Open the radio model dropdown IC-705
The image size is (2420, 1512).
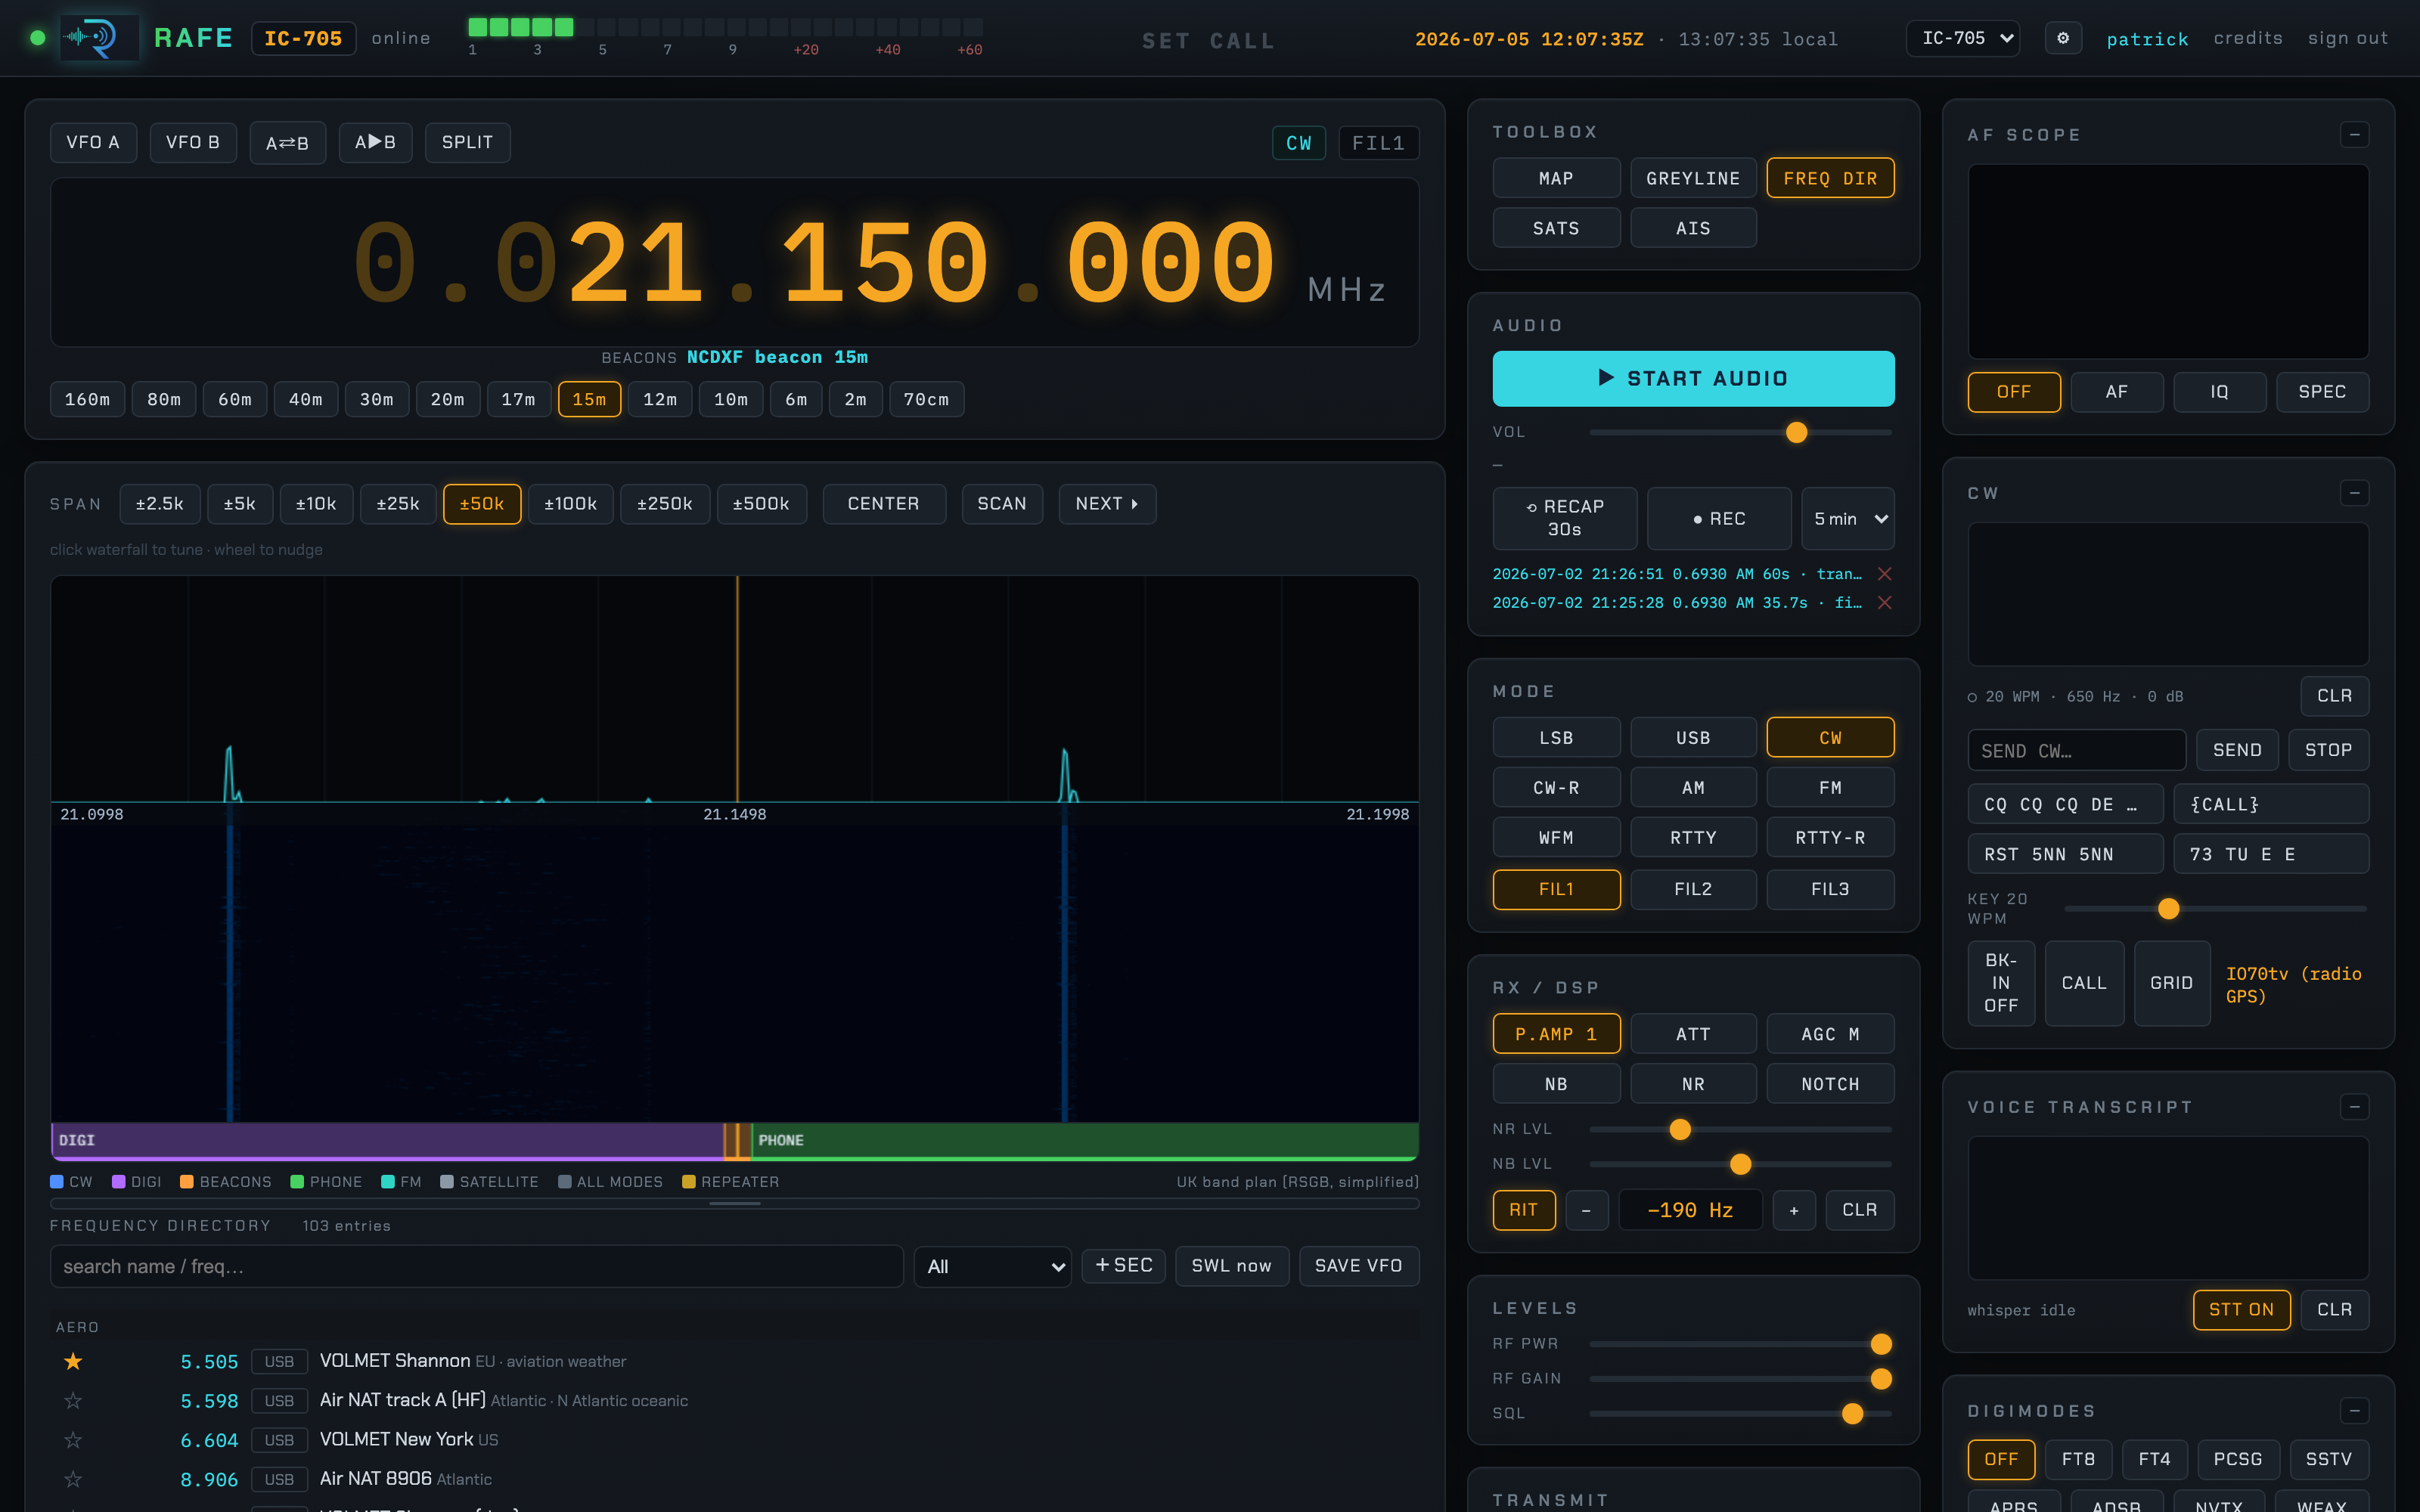tap(1963, 38)
